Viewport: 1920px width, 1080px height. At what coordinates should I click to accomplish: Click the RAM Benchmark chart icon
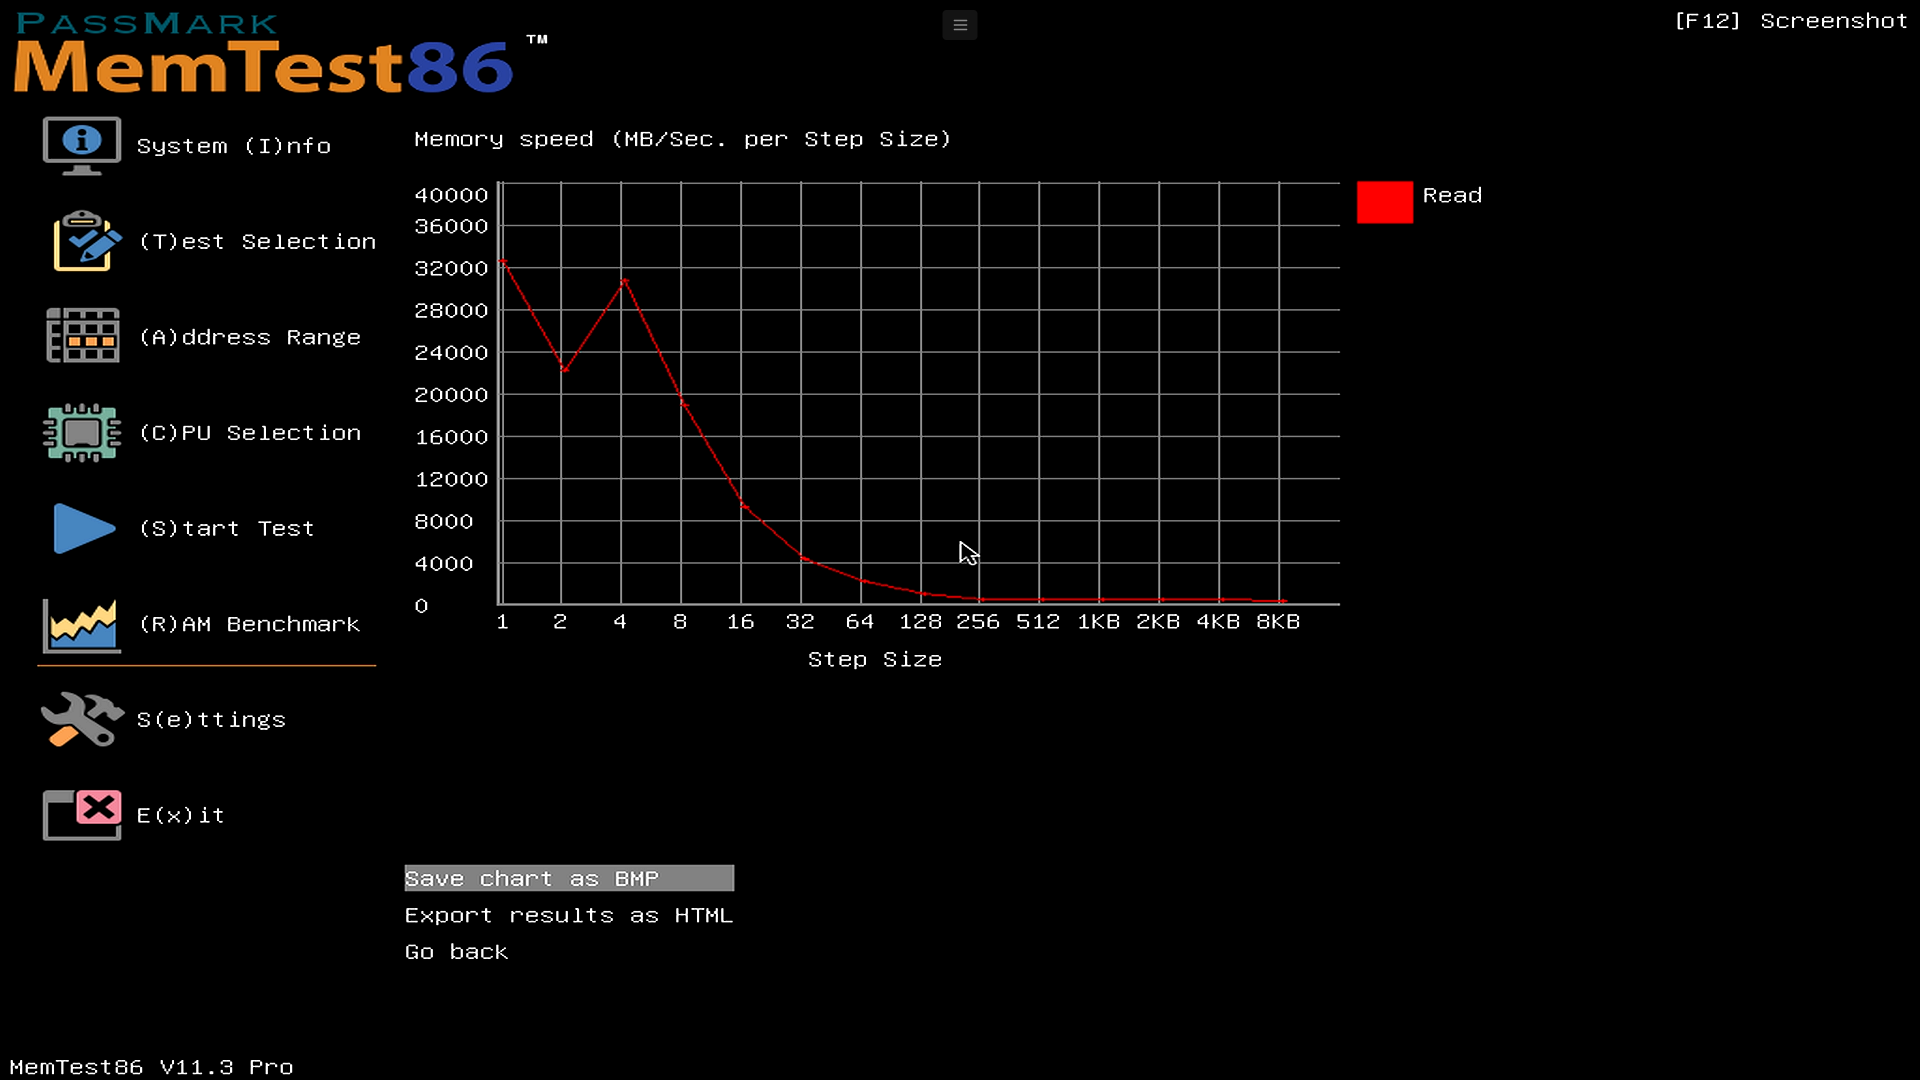coord(82,624)
